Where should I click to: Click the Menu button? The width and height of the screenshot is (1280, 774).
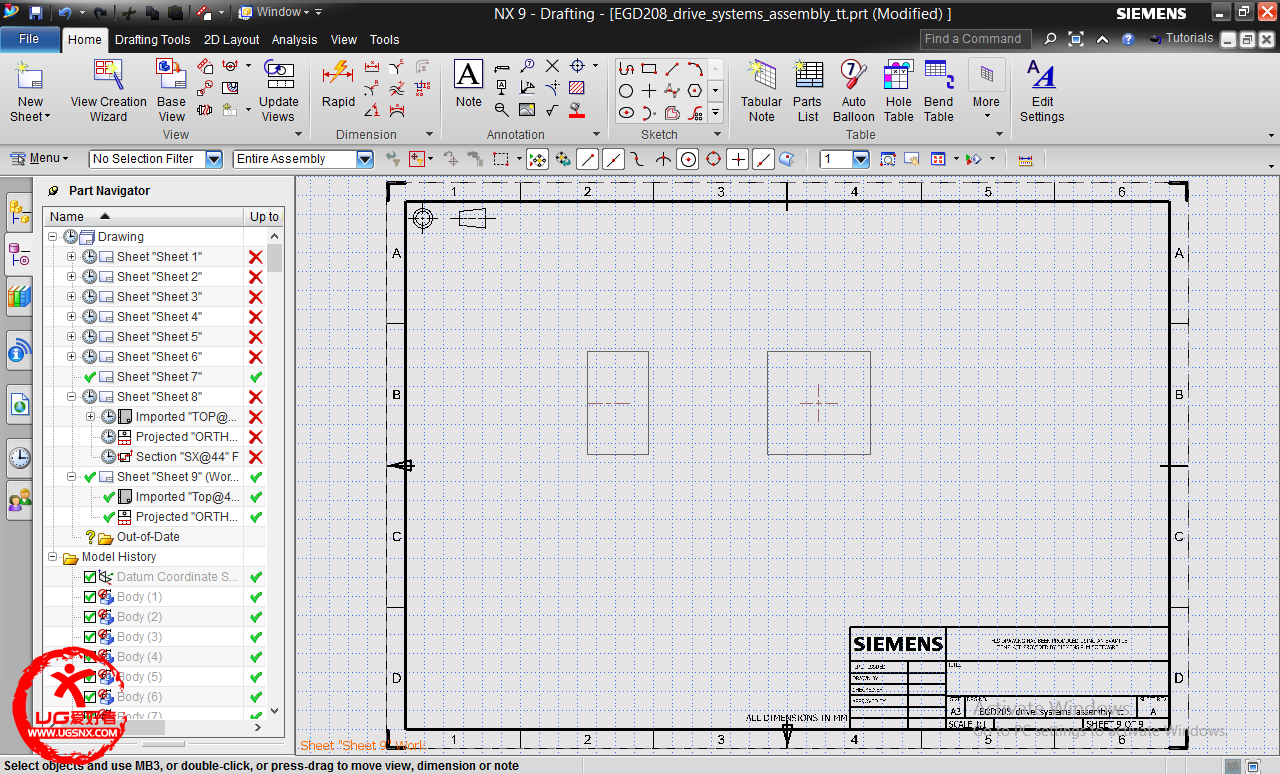39,158
